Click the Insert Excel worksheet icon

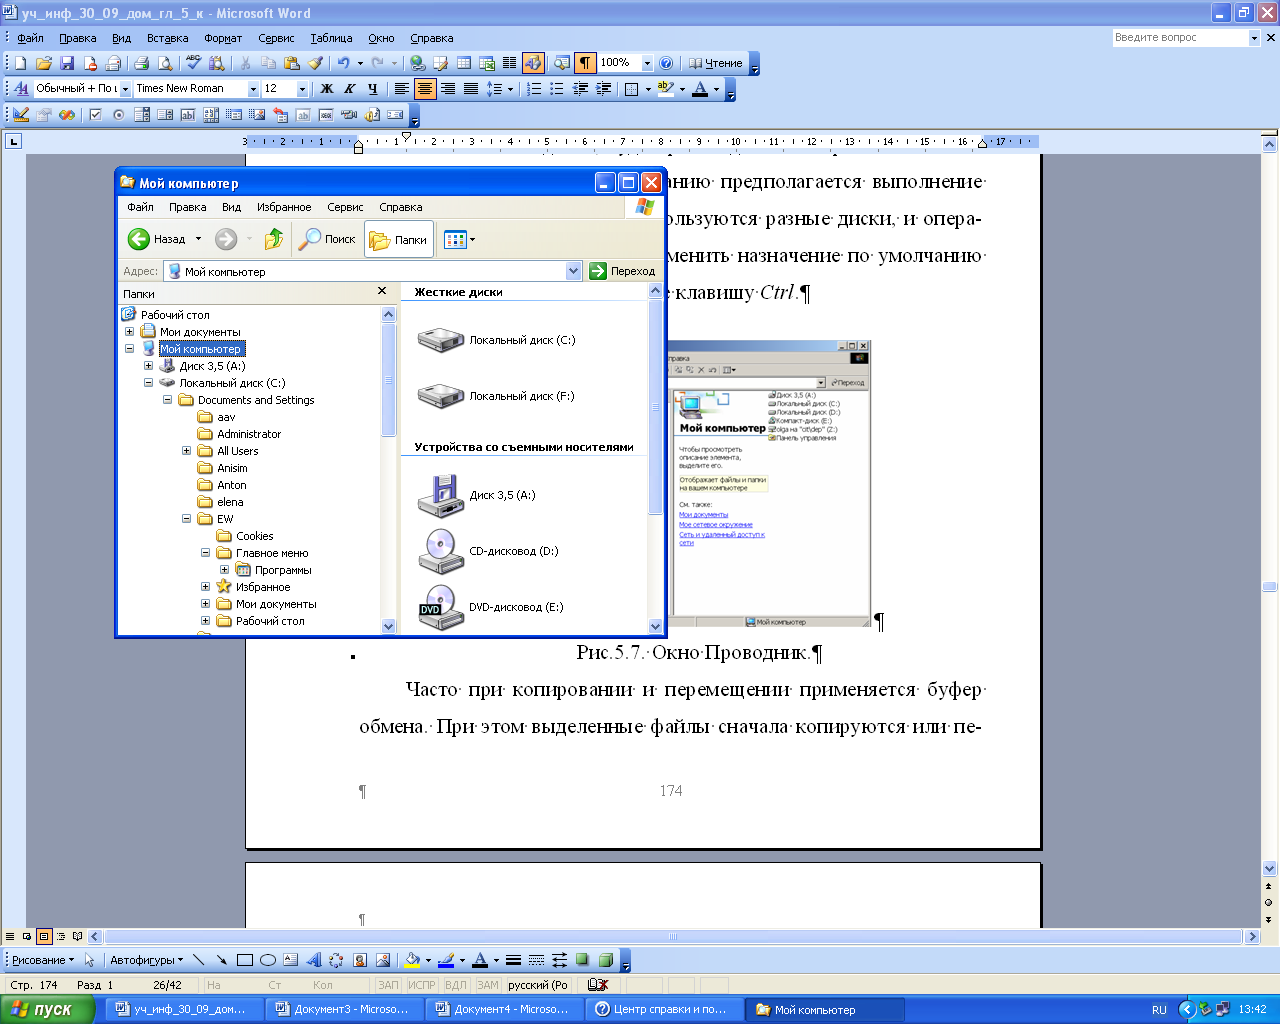487,63
